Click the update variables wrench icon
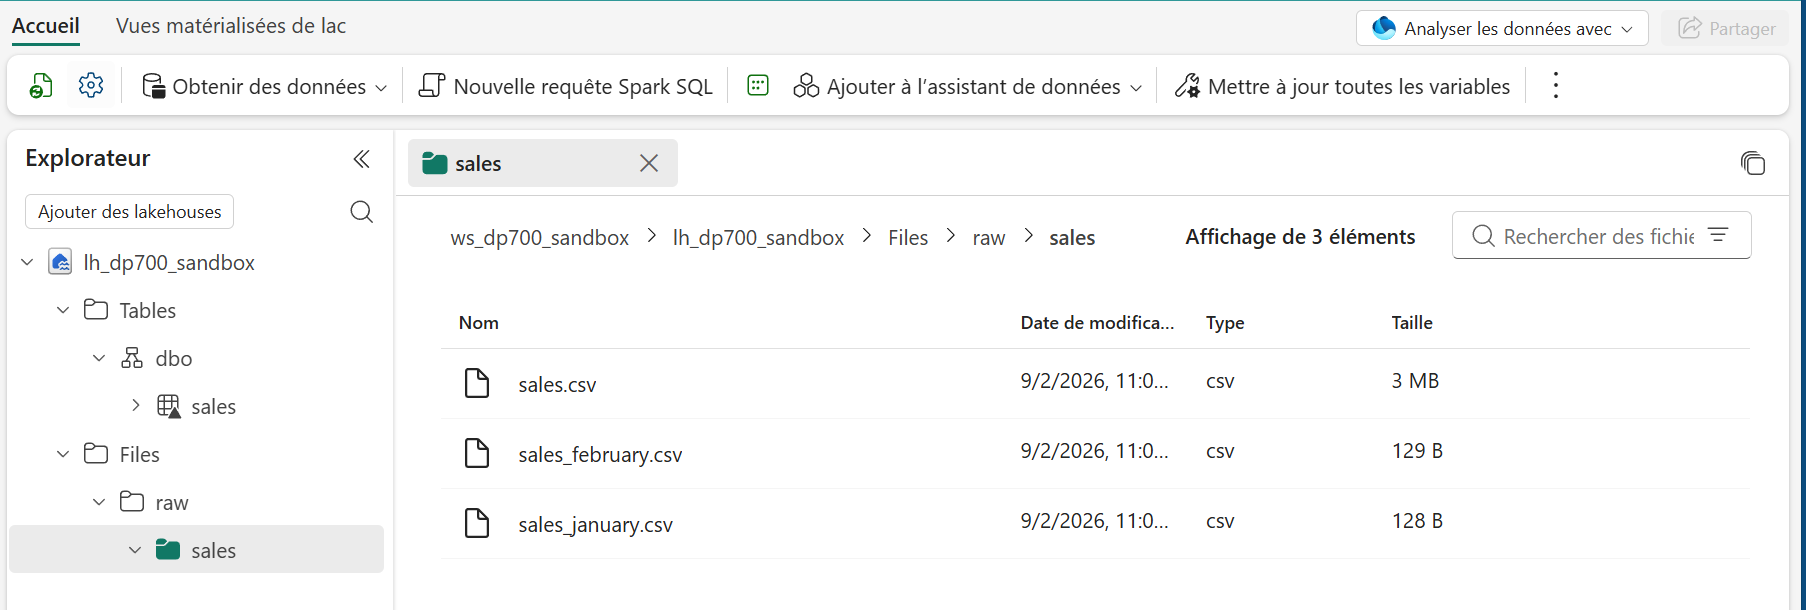1806x610 pixels. pyautogui.click(x=1187, y=86)
